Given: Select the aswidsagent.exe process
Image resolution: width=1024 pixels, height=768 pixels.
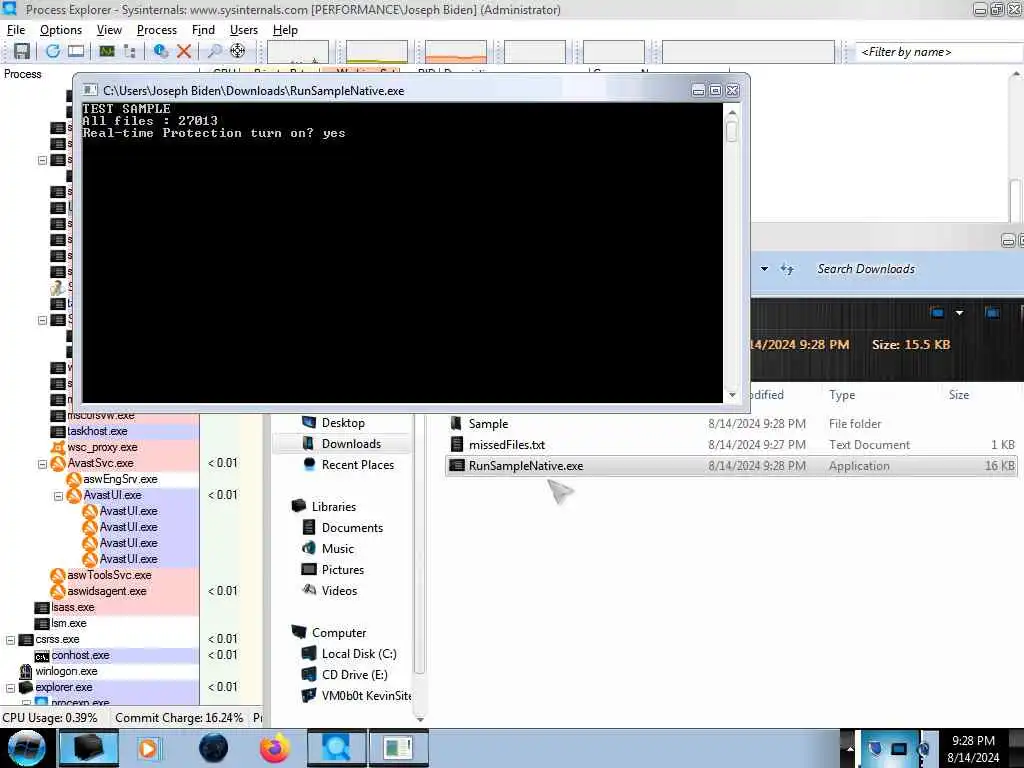Looking at the screenshot, I should coord(106,591).
